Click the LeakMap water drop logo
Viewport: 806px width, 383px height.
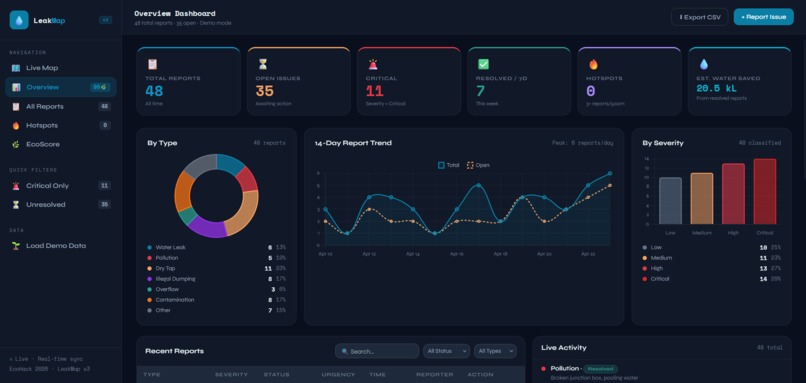coord(19,20)
